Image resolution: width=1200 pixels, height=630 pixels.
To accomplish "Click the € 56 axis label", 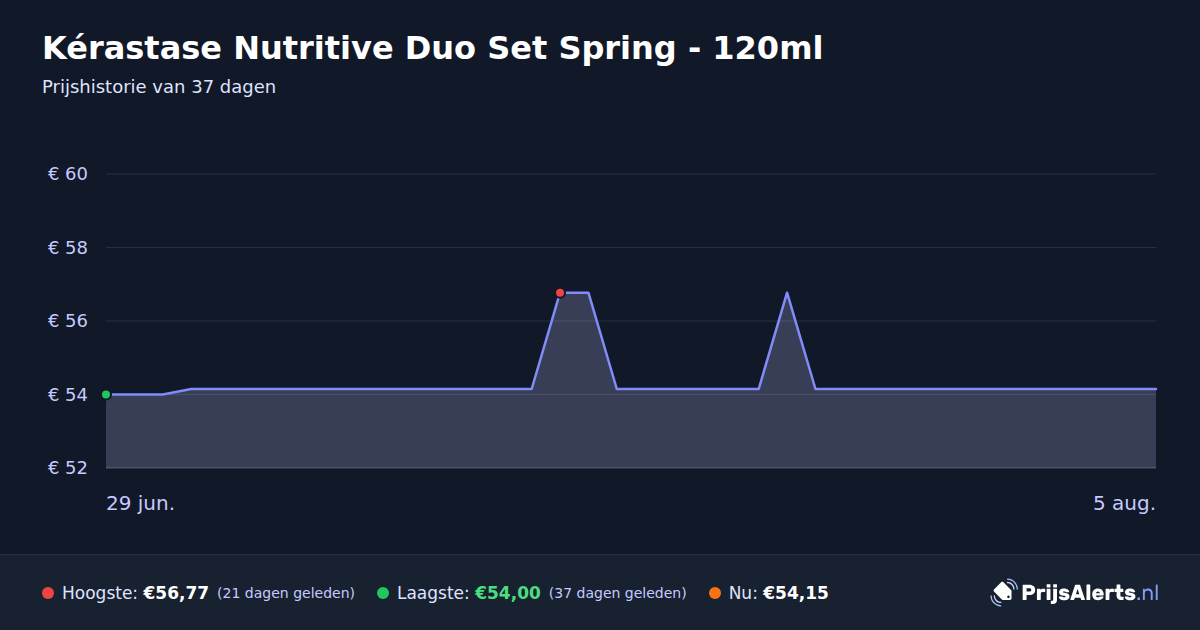I will 68,321.
